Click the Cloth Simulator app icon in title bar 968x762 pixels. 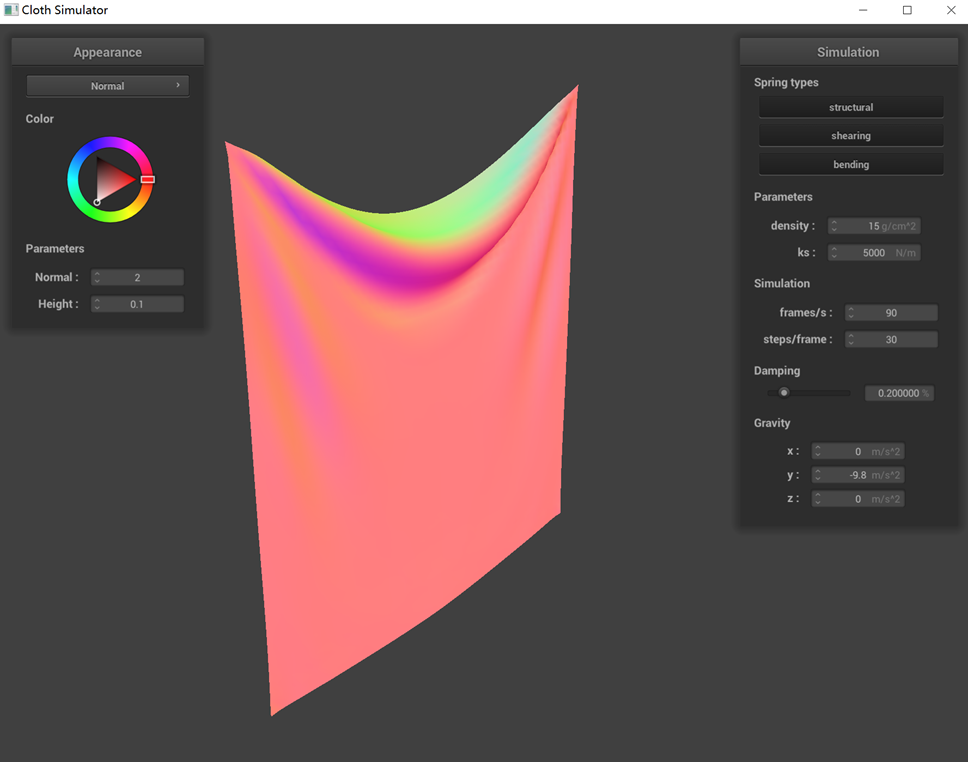11,10
